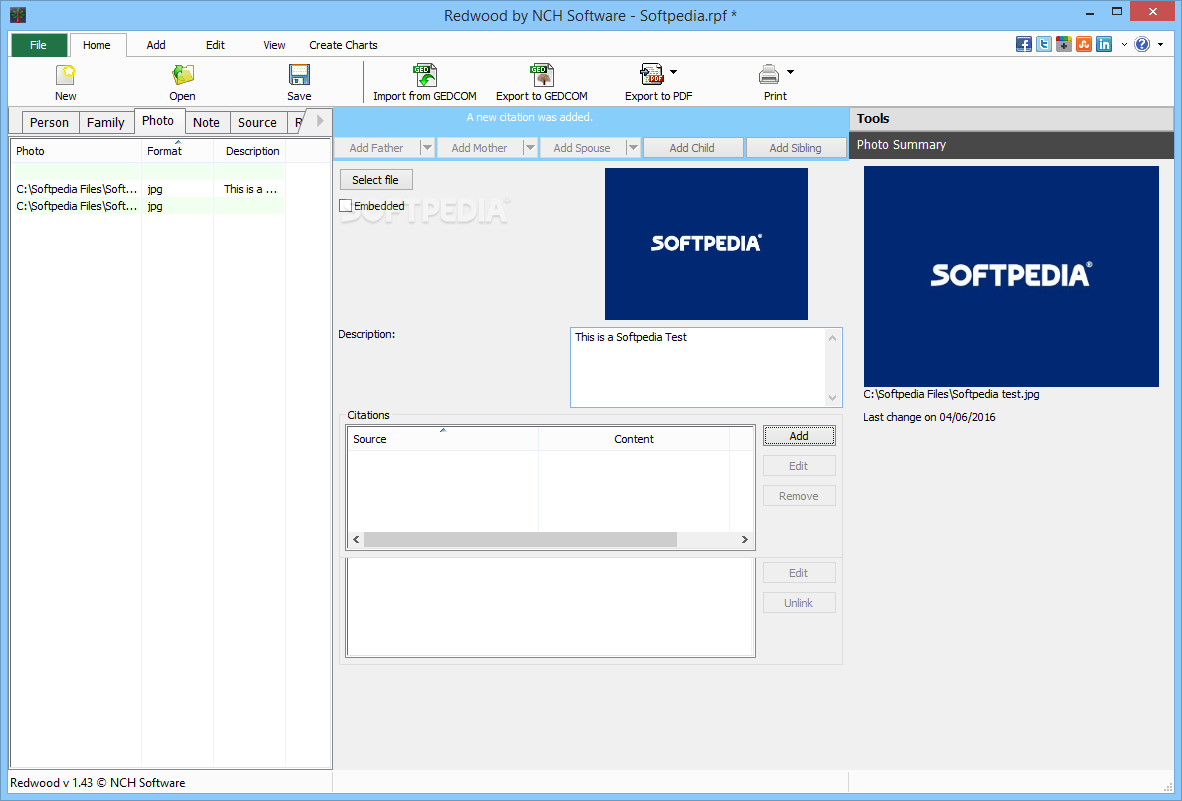Switch to the Edit ribbon tab
This screenshot has width=1182, height=801.
coord(216,45)
